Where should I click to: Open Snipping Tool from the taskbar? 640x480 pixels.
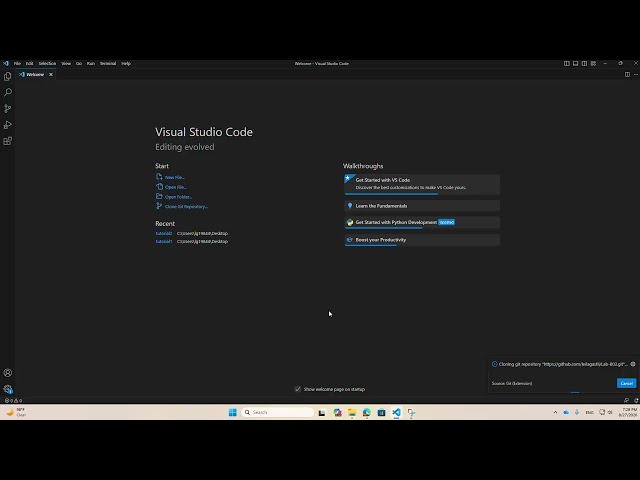(x=411, y=412)
